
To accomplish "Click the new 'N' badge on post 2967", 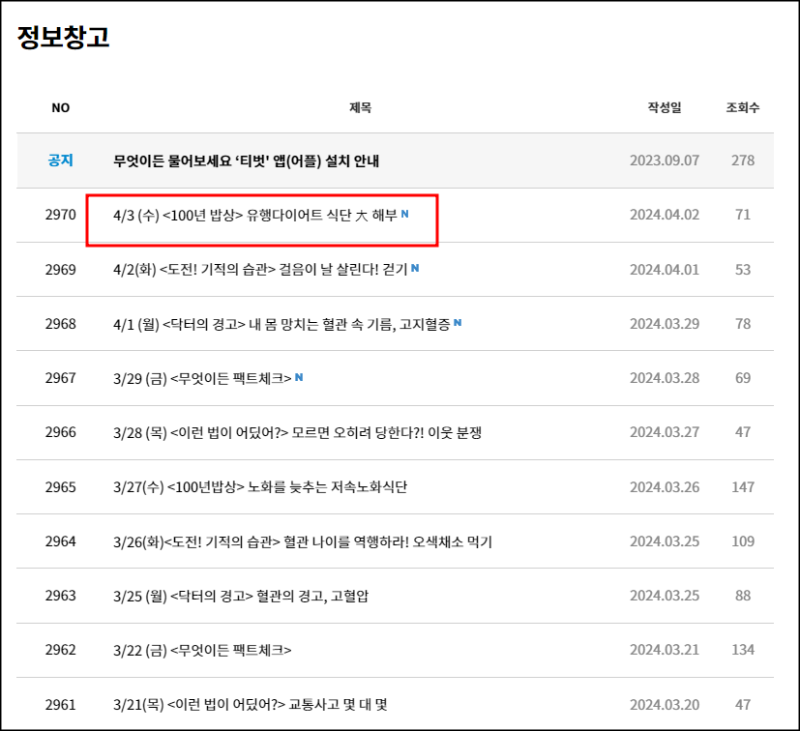I will pyautogui.click(x=299, y=377).
